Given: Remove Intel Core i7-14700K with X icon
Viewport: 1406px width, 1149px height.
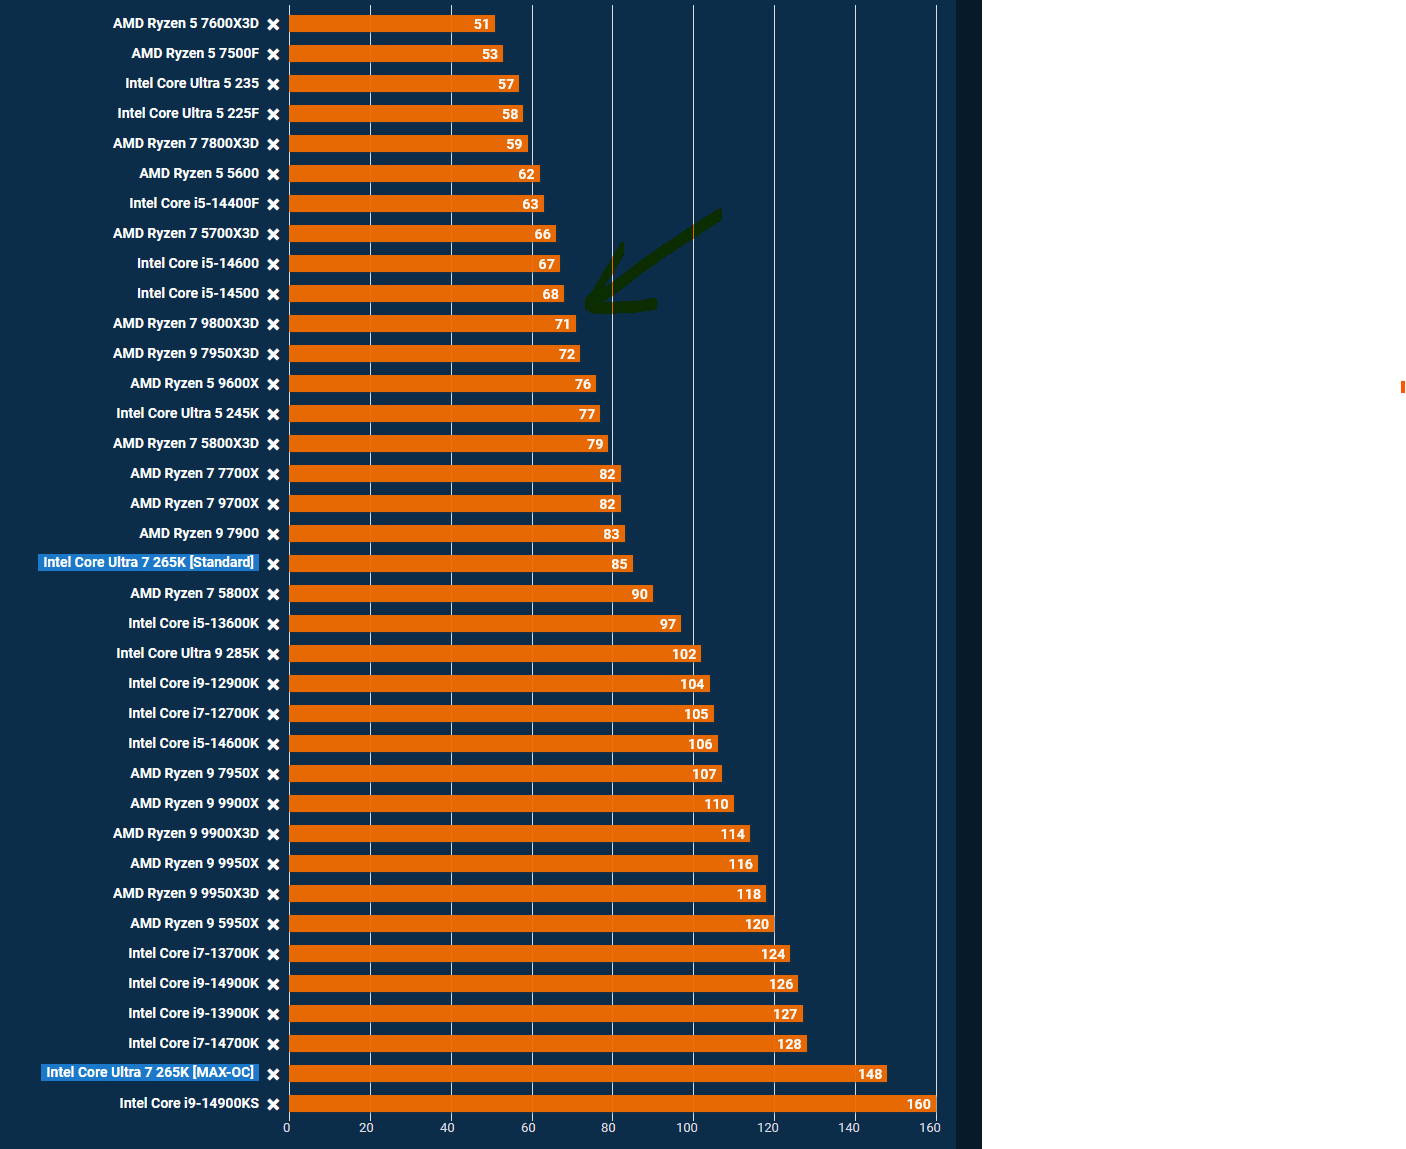Looking at the screenshot, I should coord(273,1044).
